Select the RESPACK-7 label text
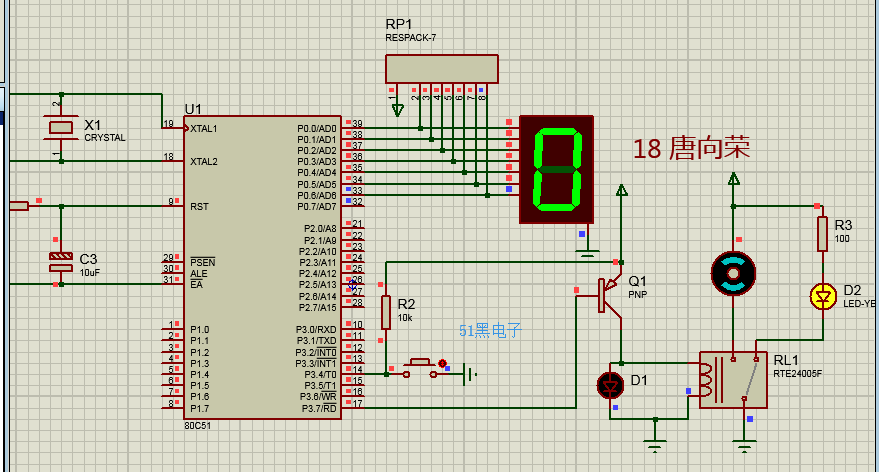This screenshot has height=472, width=879. click(x=411, y=38)
